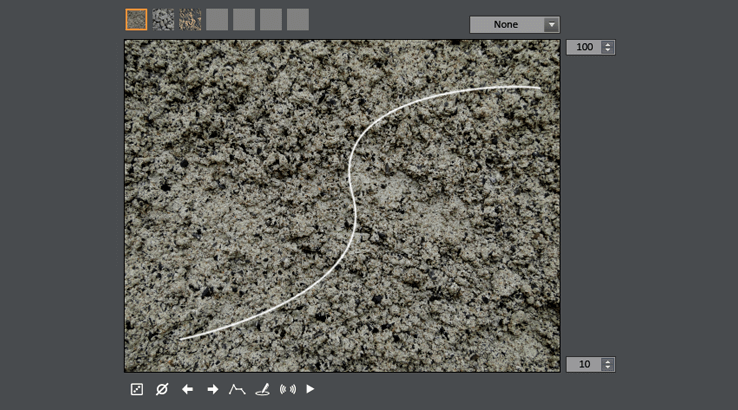
Task: Open the None dropdown menu
Action: point(514,24)
